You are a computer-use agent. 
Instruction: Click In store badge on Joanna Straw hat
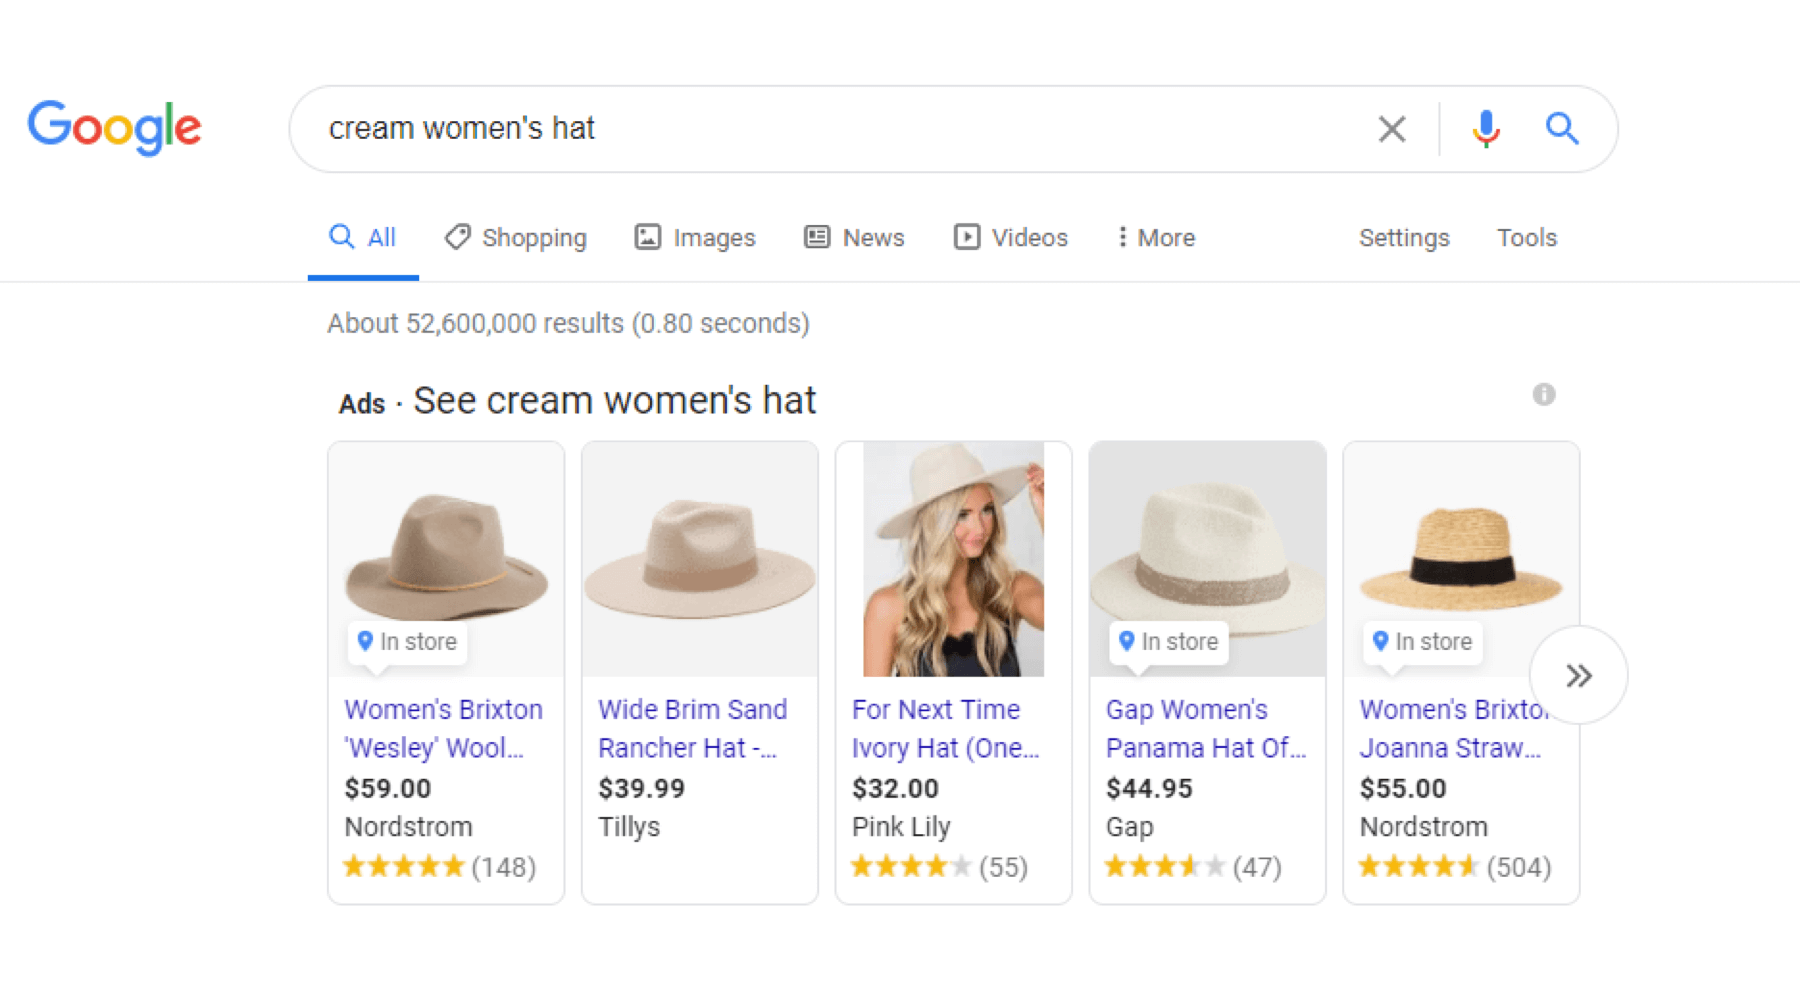[x=1422, y=642]
